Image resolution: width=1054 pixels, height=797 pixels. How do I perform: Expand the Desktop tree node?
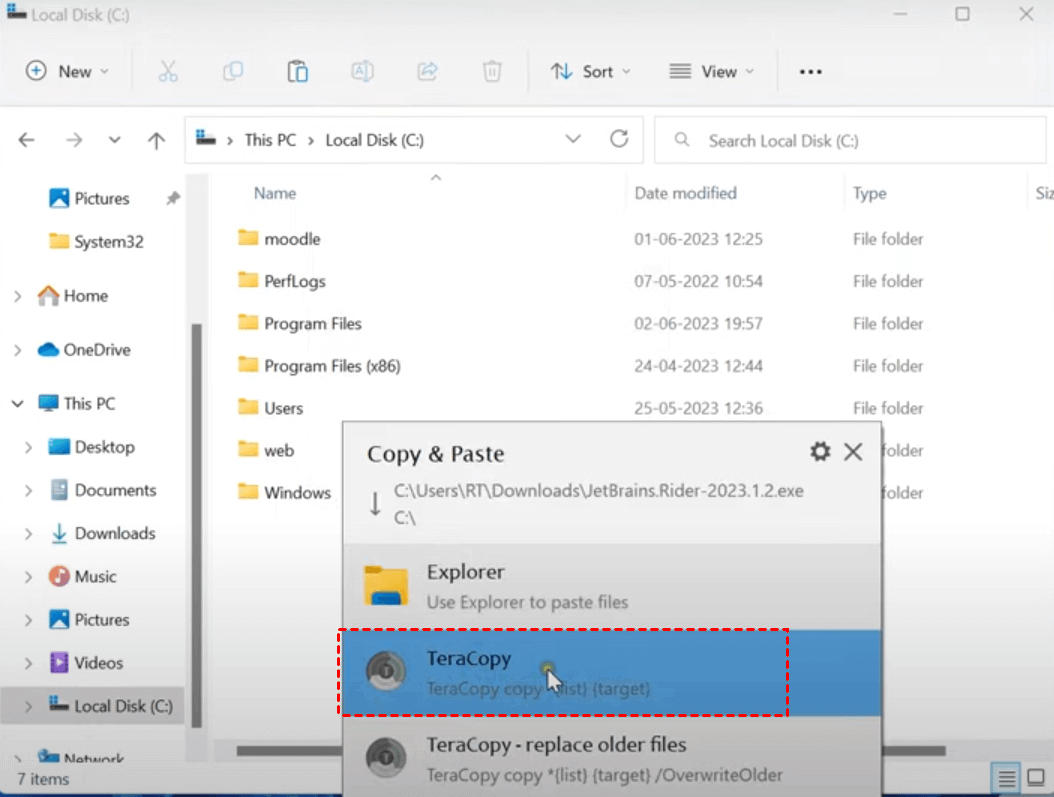[28, 447]
